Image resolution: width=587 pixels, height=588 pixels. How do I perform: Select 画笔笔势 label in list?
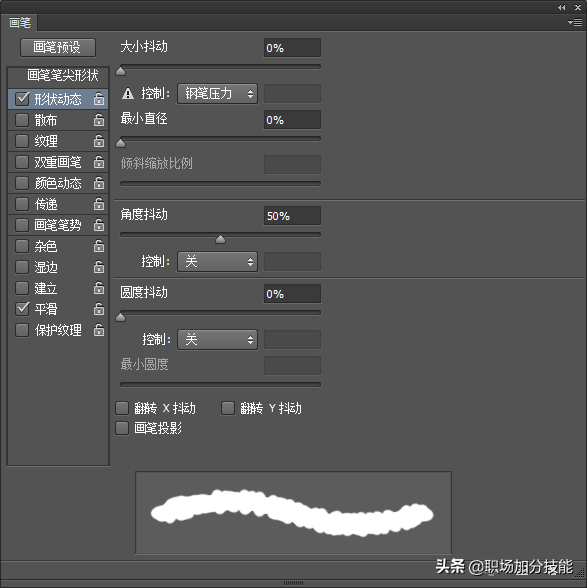click(x=58, y=225)
